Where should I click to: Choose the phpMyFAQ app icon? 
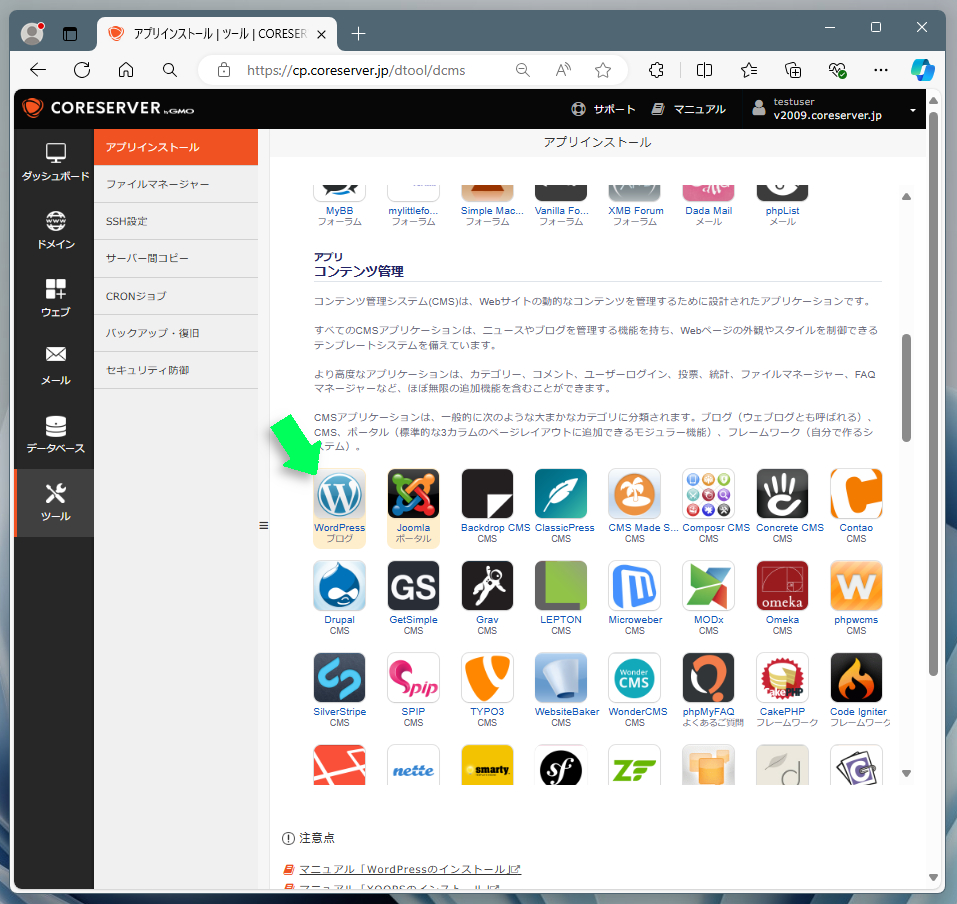[x=709, y=678]
